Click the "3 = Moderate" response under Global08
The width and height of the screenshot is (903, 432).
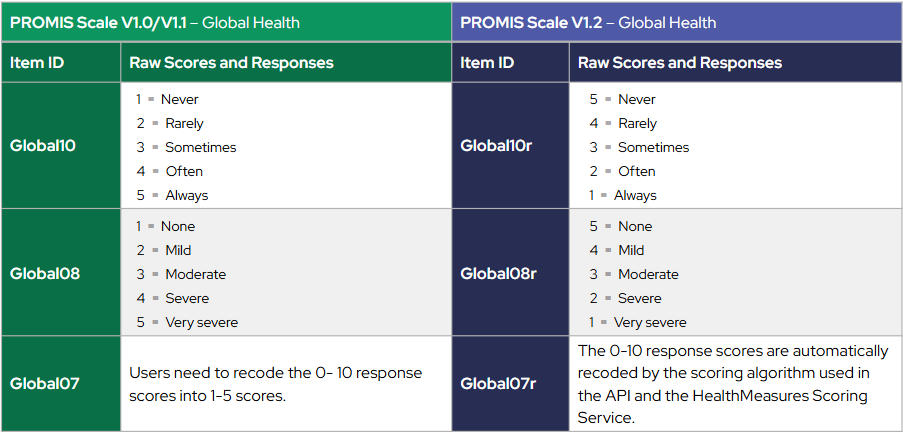tap(182, 274)
